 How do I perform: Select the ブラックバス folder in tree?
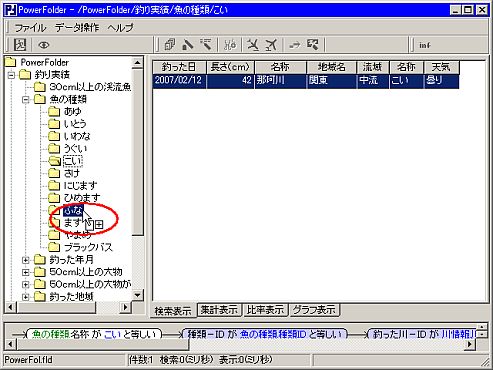(88, 247)
